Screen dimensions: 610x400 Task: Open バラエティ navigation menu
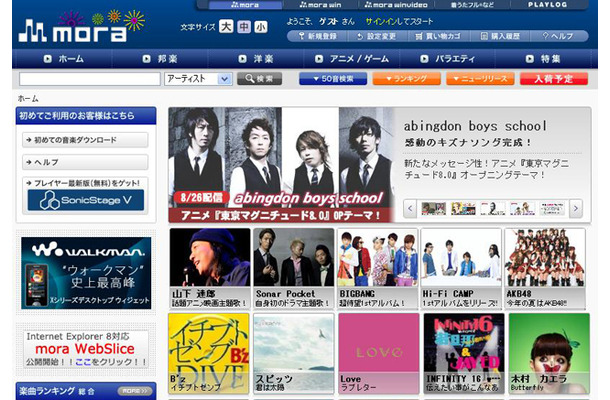pyautogui.click(x=447, y=59)
